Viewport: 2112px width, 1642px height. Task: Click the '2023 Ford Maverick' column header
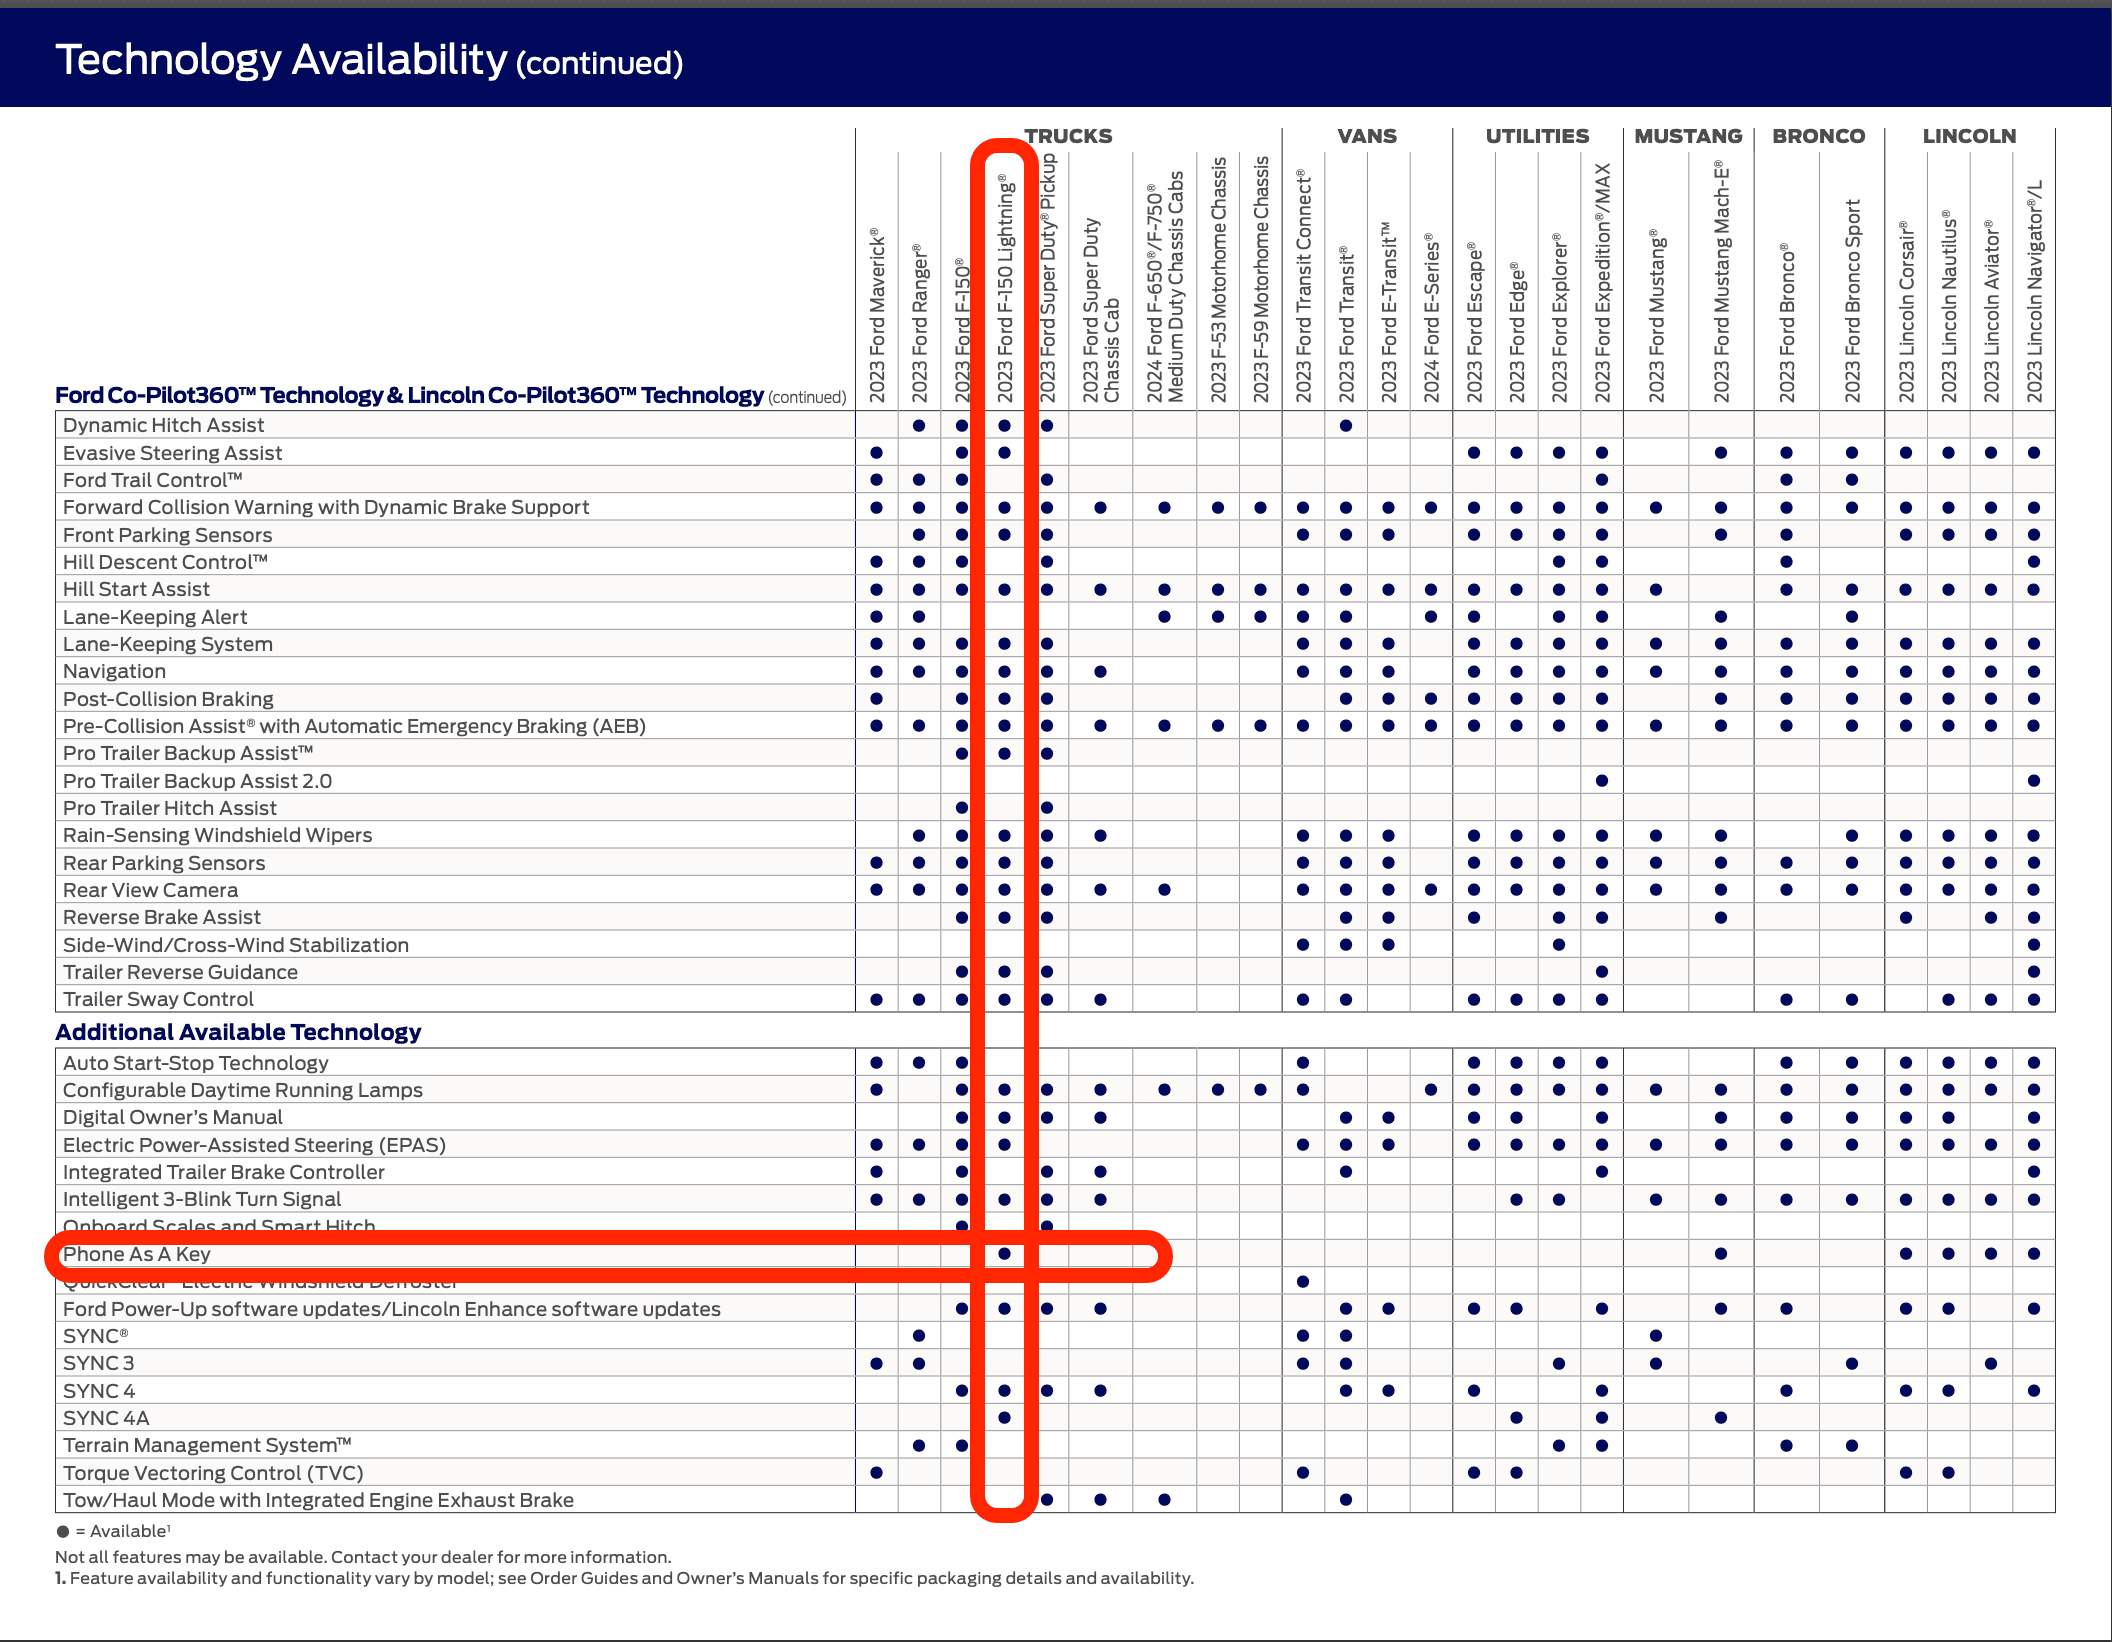tap(877, 315)
